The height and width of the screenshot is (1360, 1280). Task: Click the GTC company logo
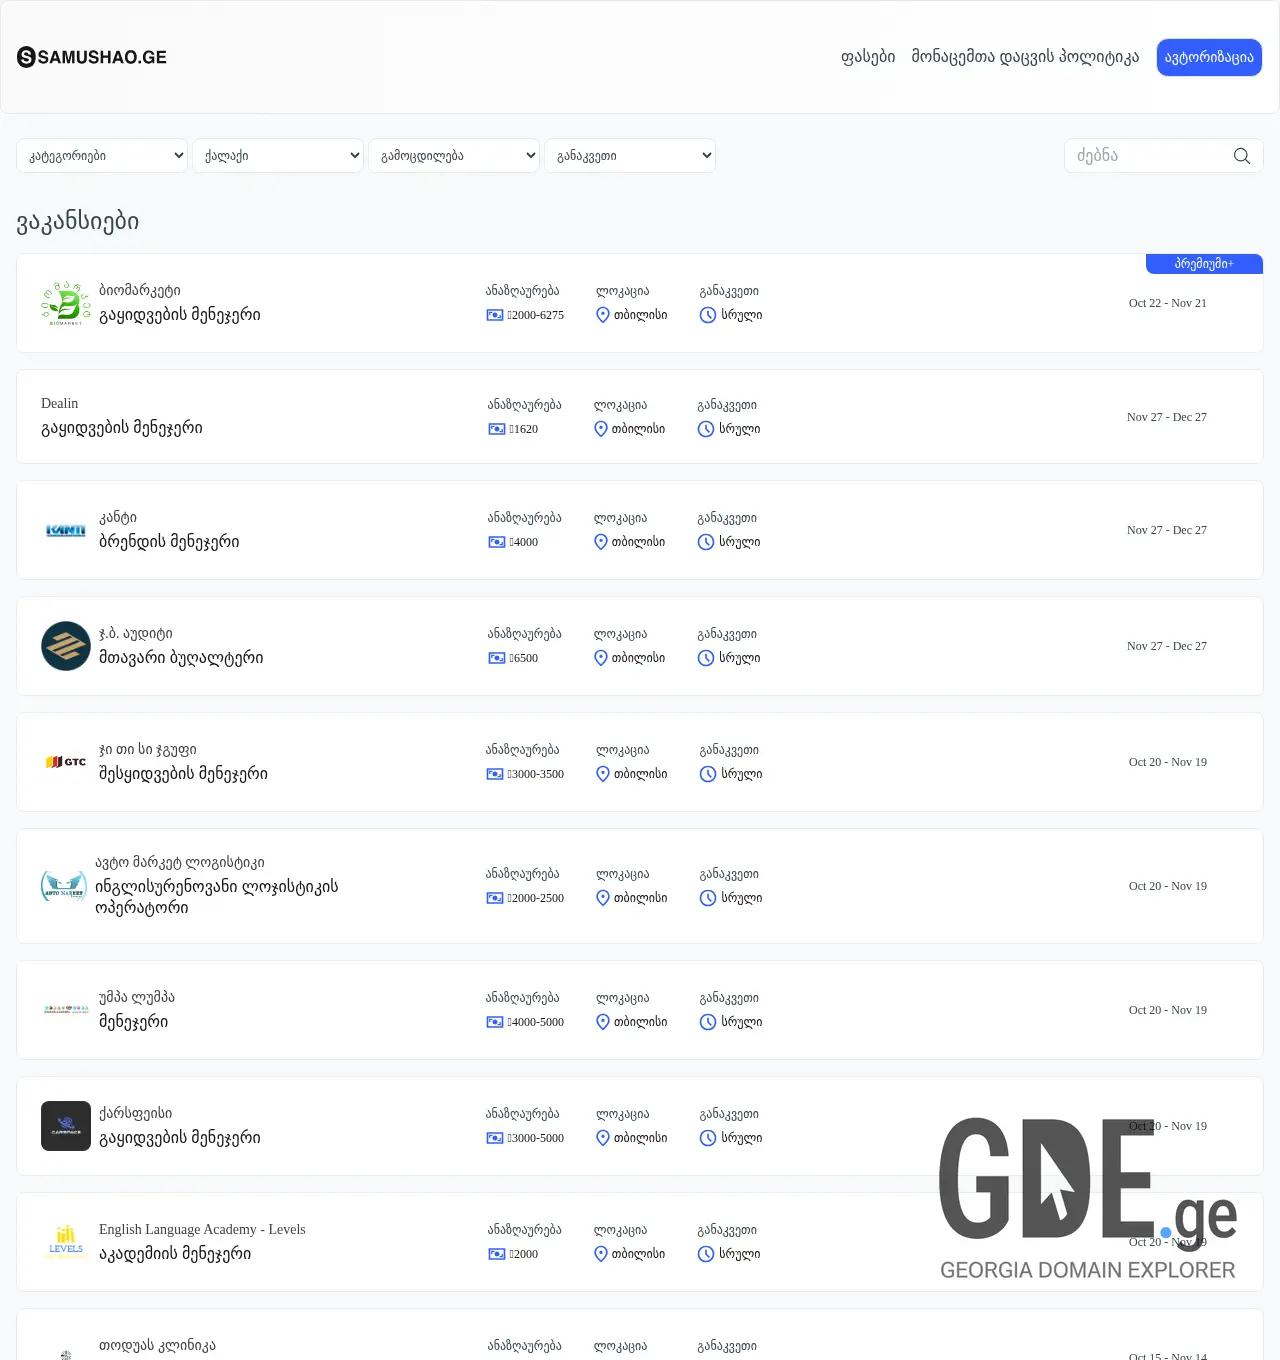click(66, 762)
